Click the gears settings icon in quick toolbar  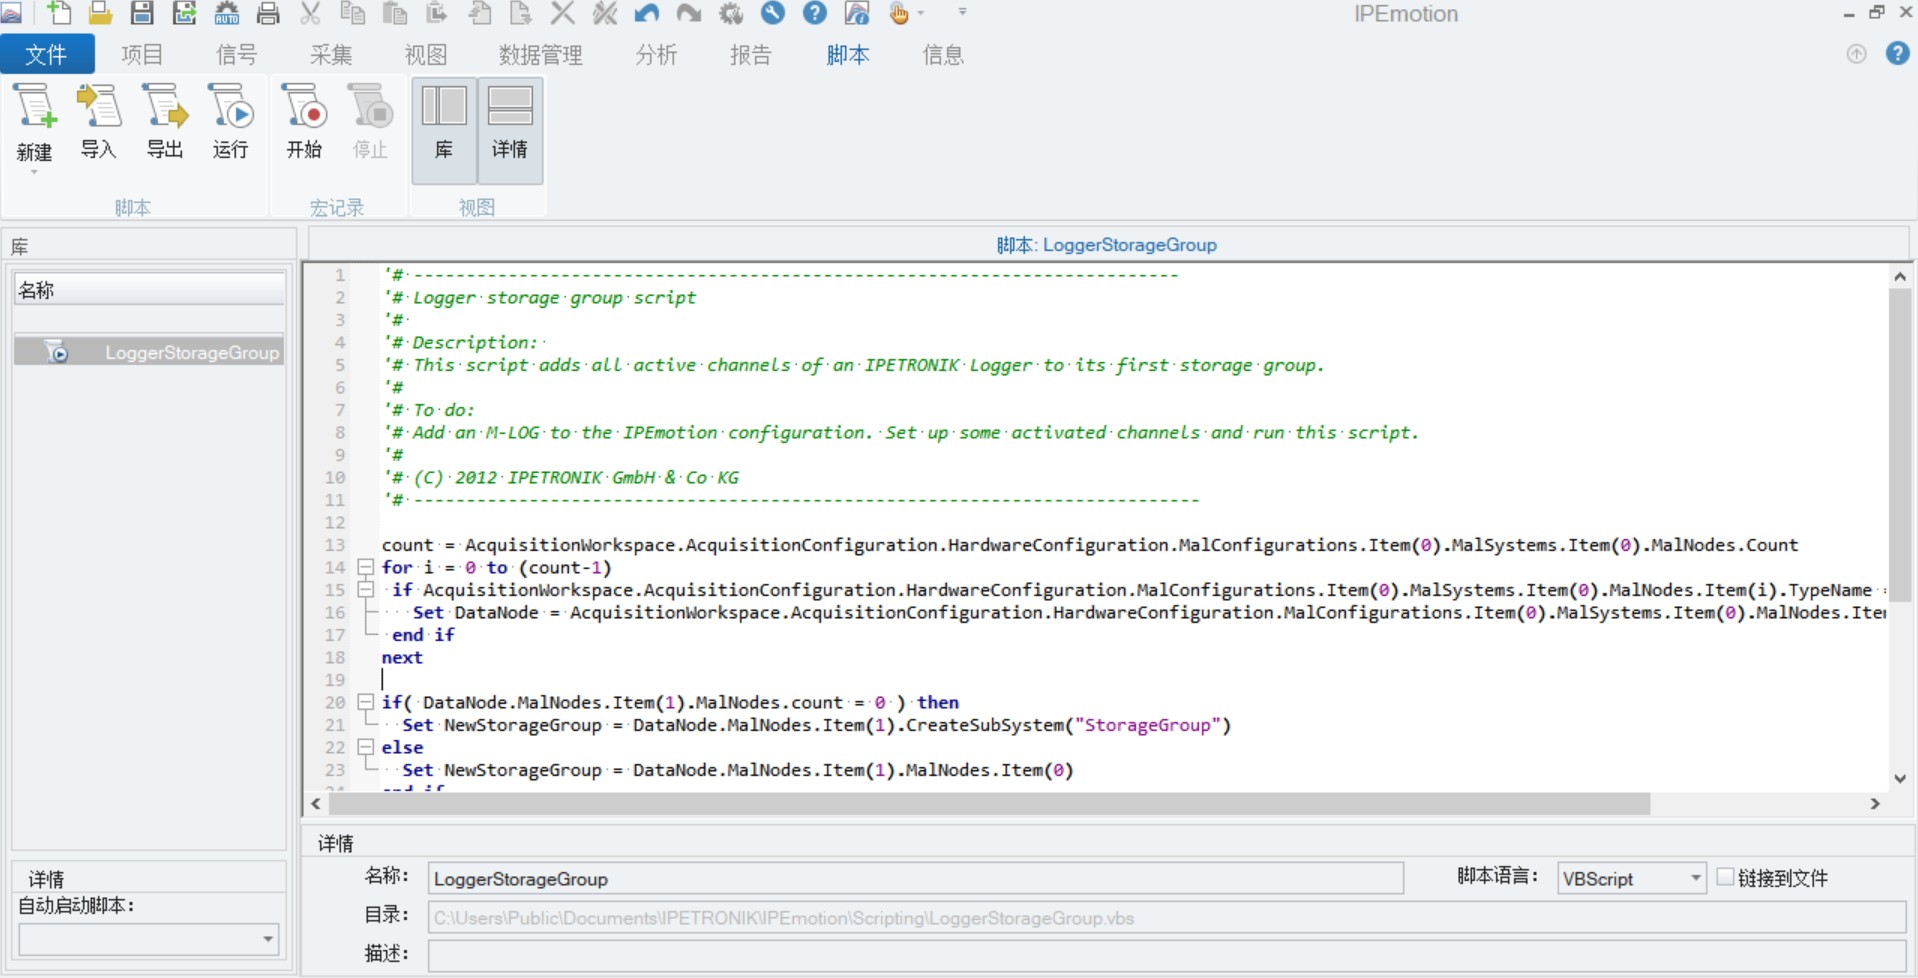coord(731,13)
